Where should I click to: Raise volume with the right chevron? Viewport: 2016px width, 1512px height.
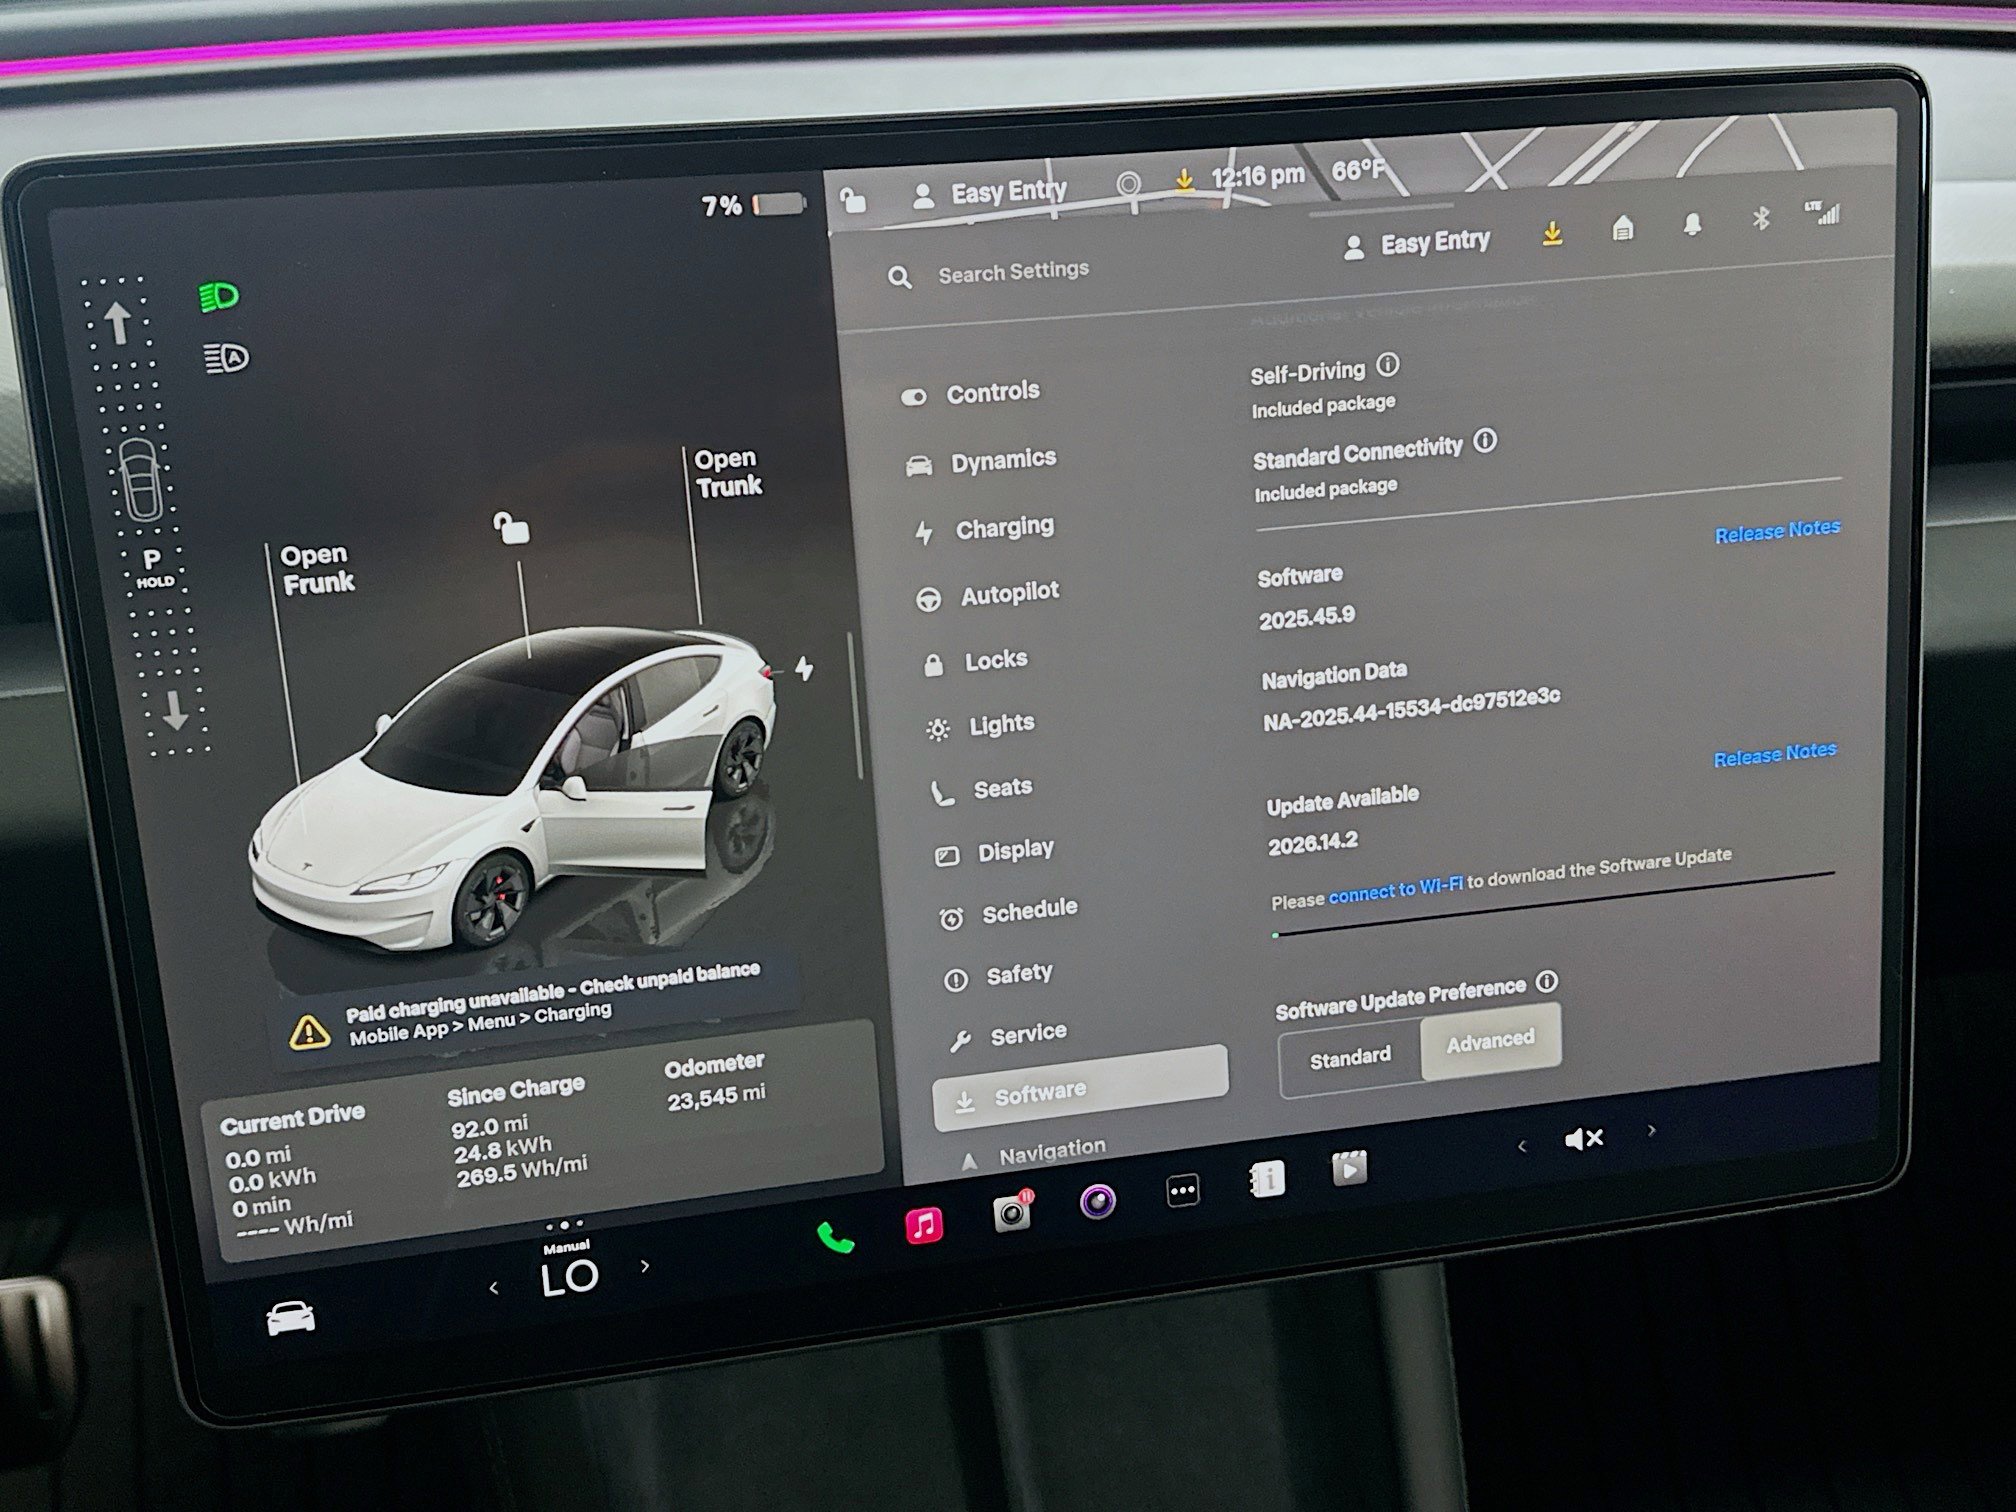1651,1131
